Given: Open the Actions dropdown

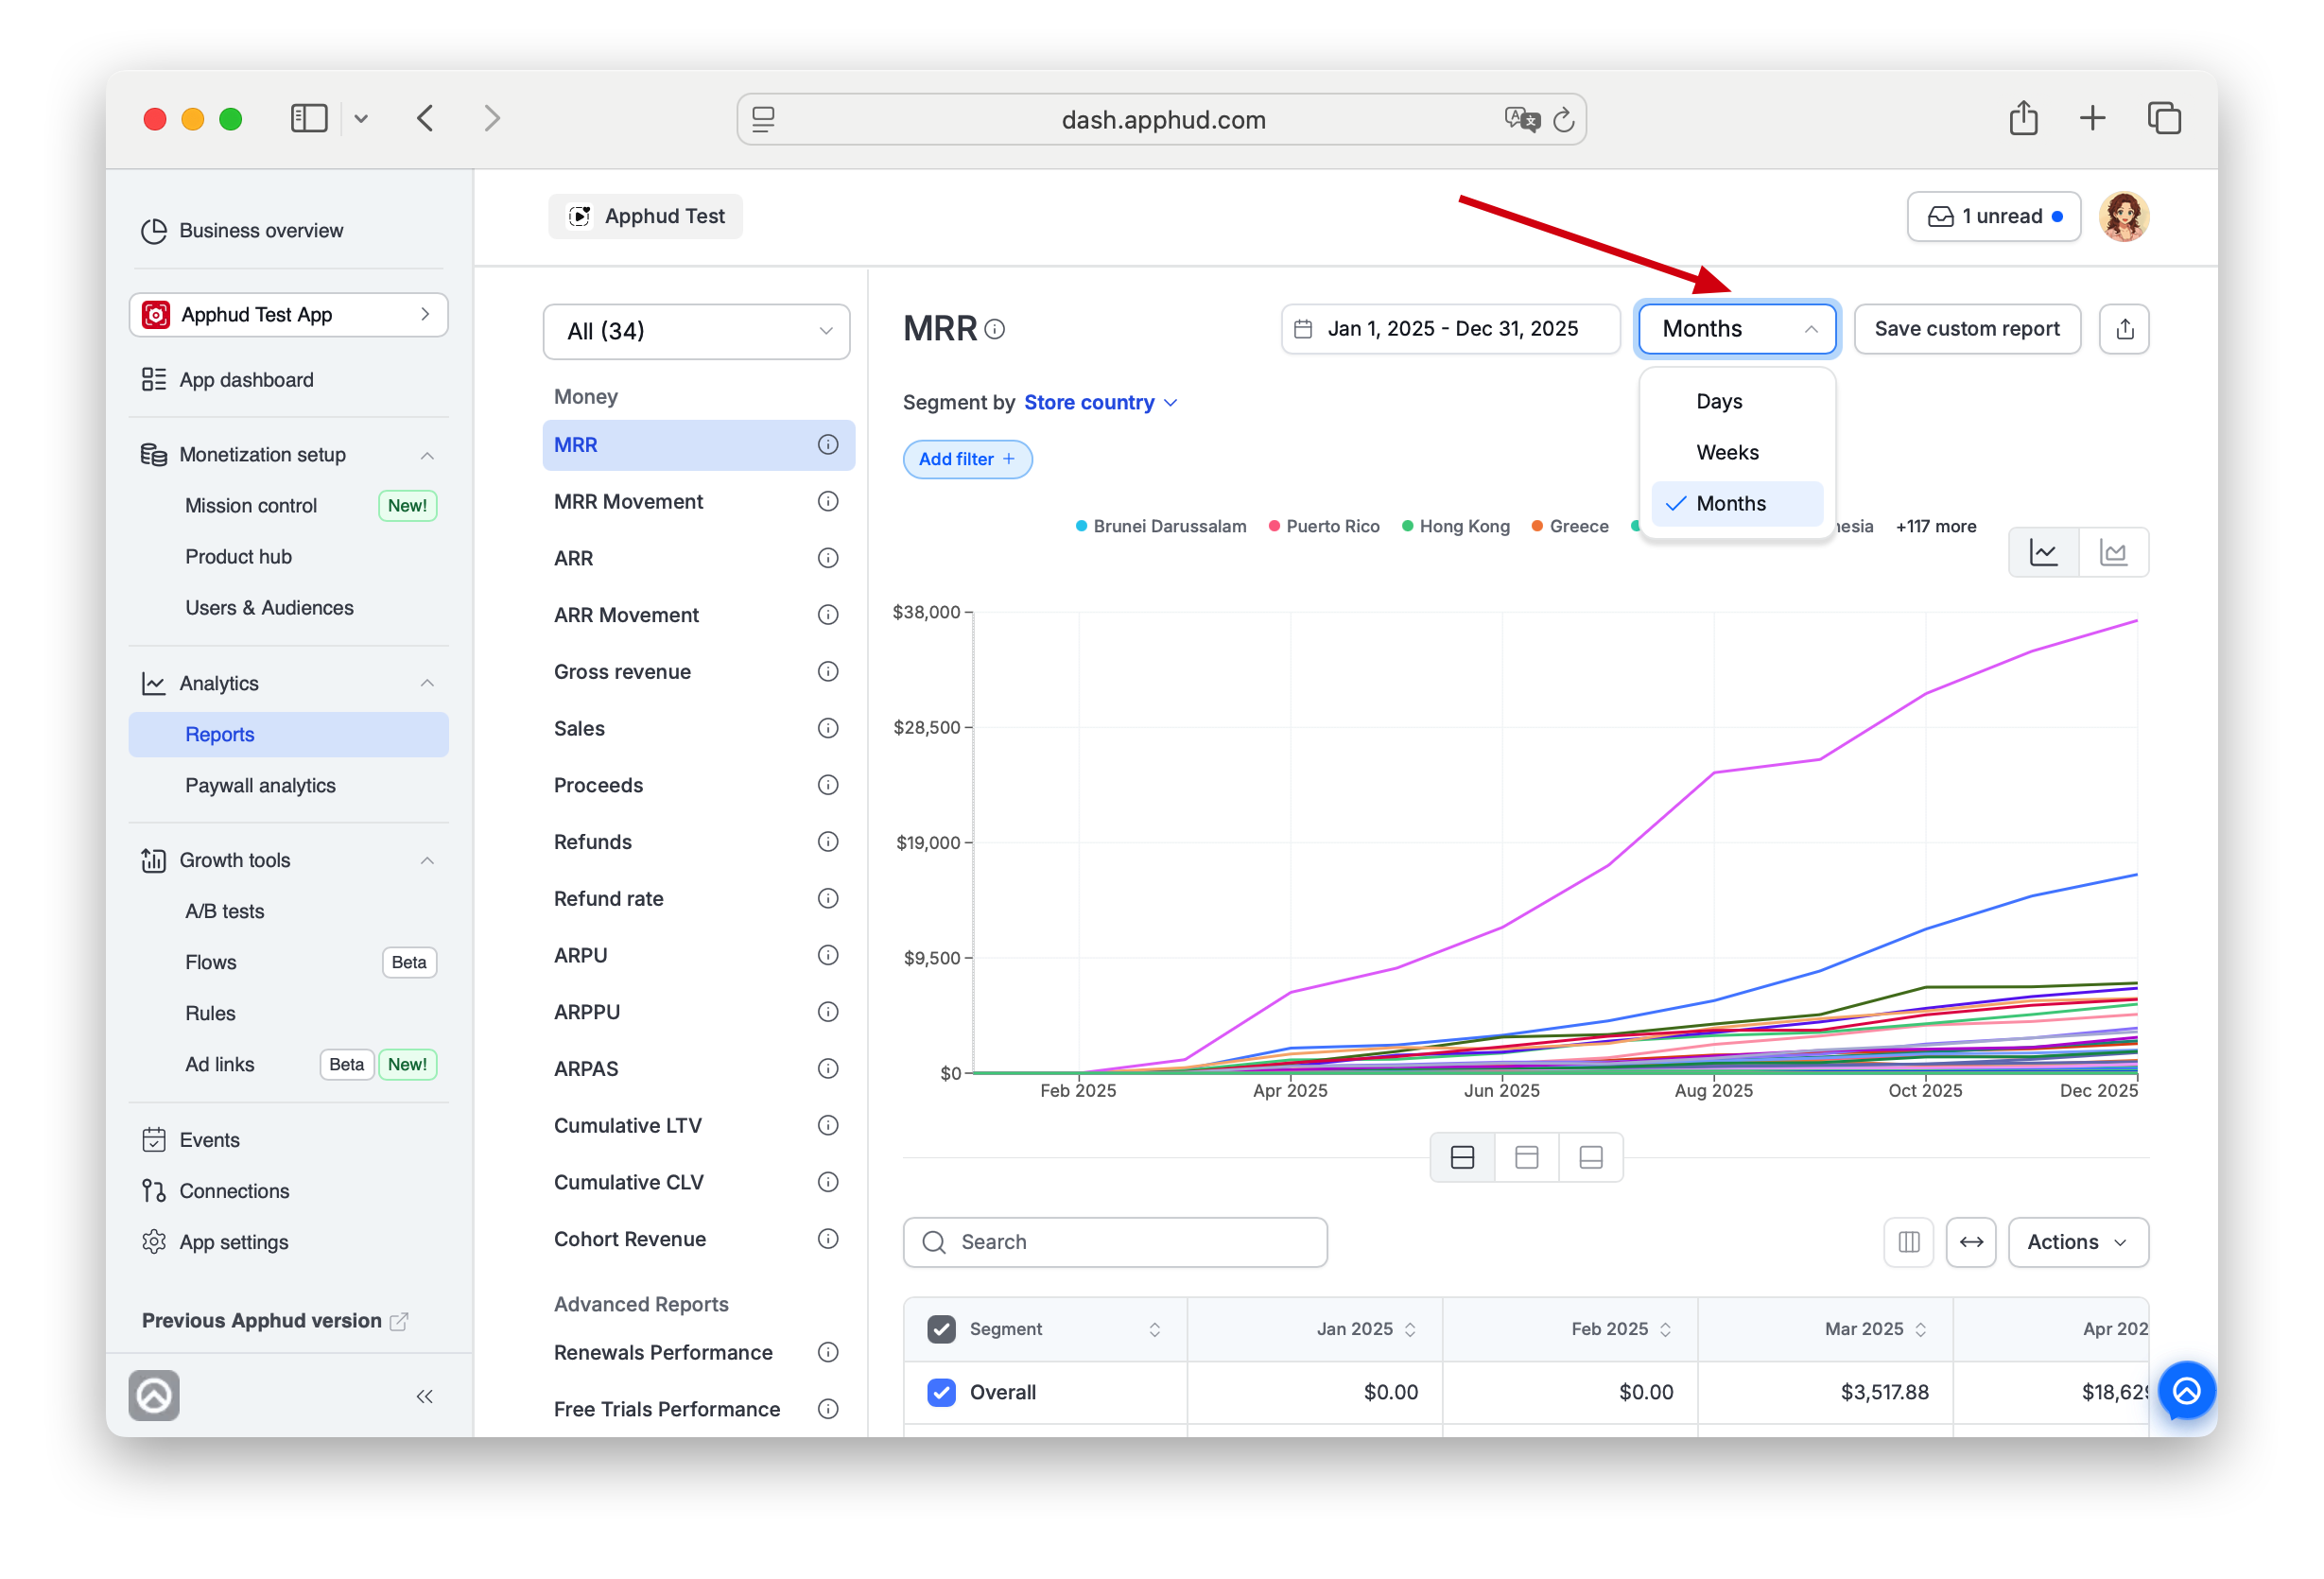Looking at the screenshot, I should [2077, 1242].
